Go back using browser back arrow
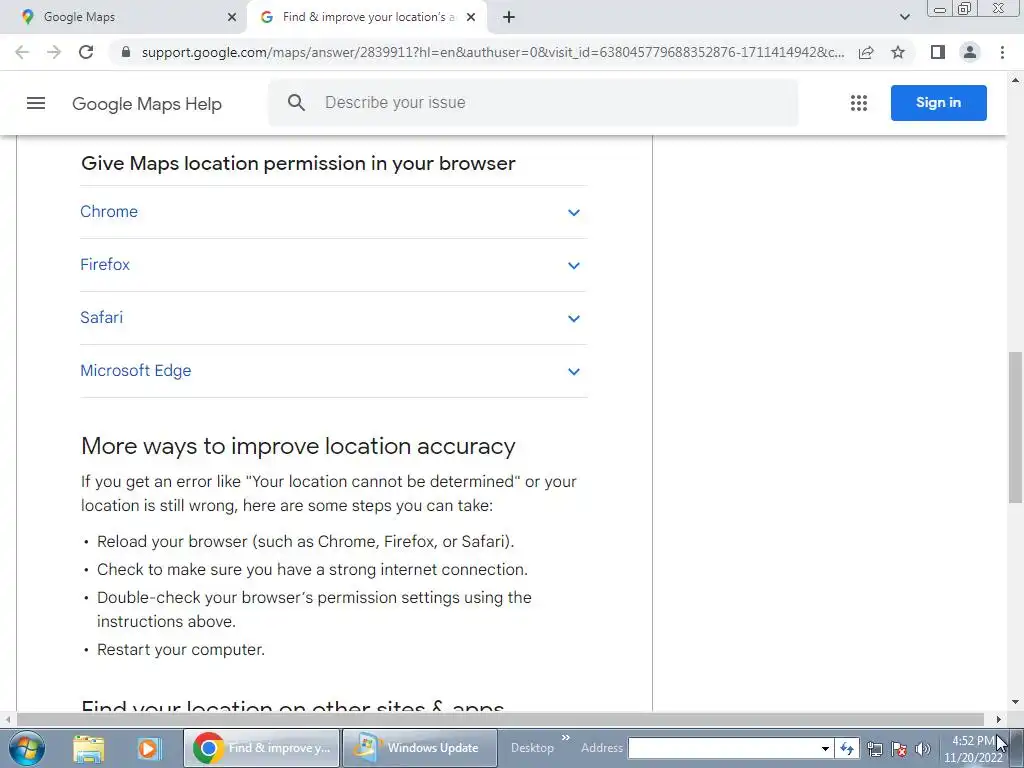 point(22,52)
